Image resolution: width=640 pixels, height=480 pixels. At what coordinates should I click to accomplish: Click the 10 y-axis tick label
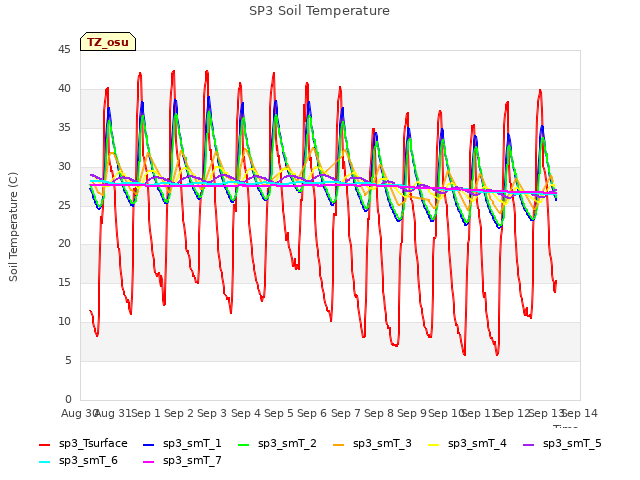coord(64,322)
